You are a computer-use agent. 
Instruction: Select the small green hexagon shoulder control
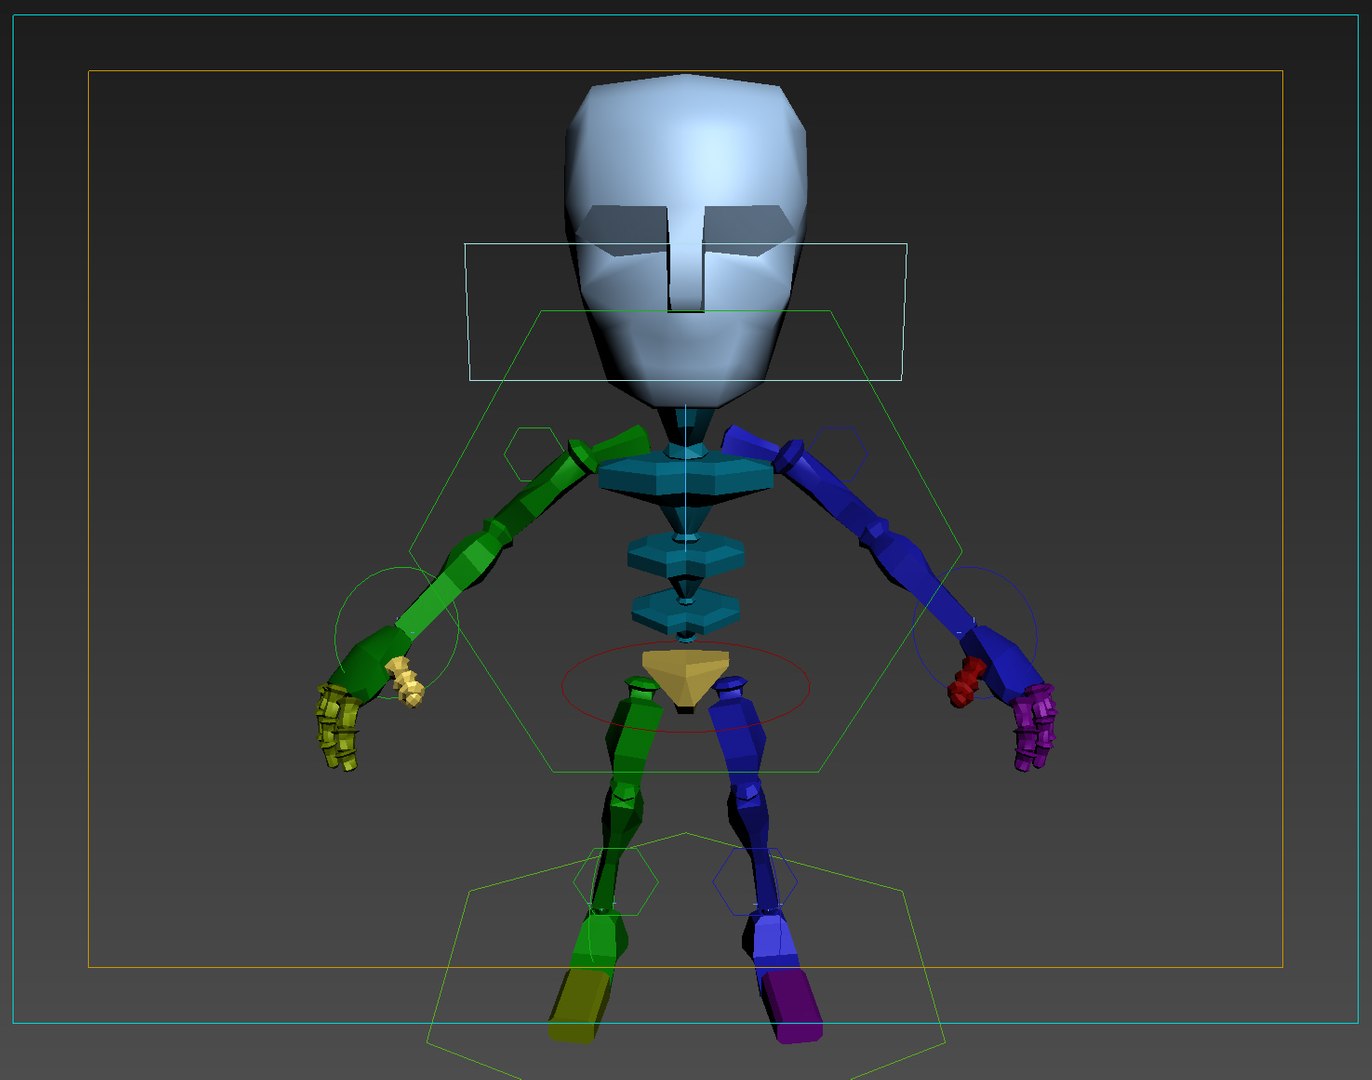[x=534, y=453]
